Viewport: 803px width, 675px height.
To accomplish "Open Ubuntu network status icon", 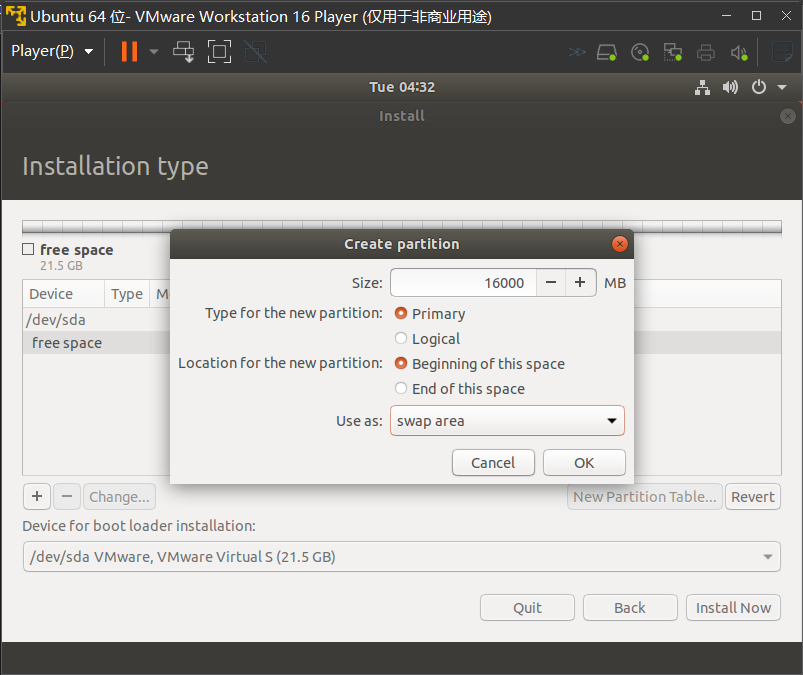I will (x=703, y=87).
